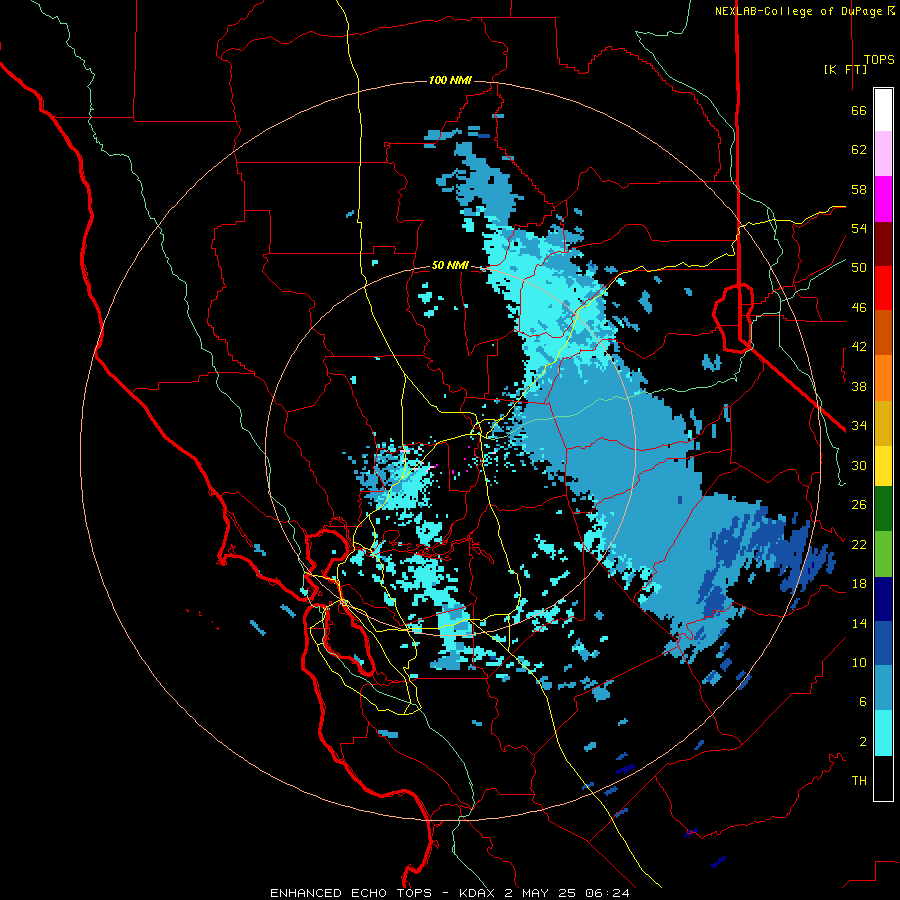Click the dark orange 42 kft legend swatch
900x900 pixels.
click(883, 333)
